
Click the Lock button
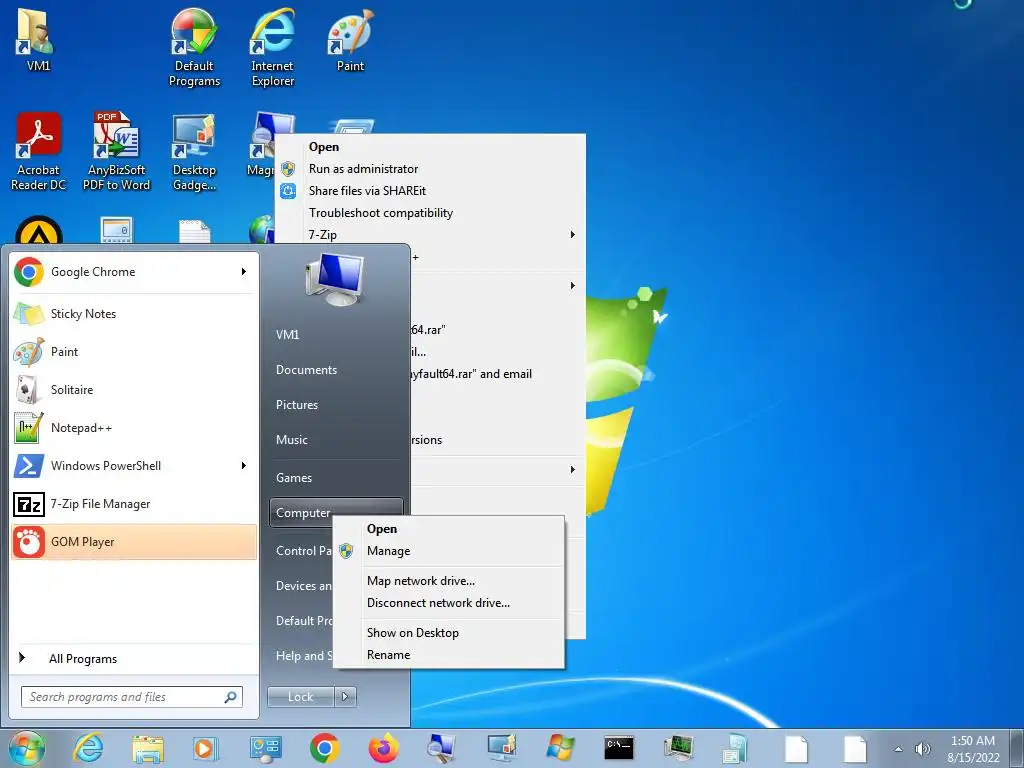coord(301,697)
